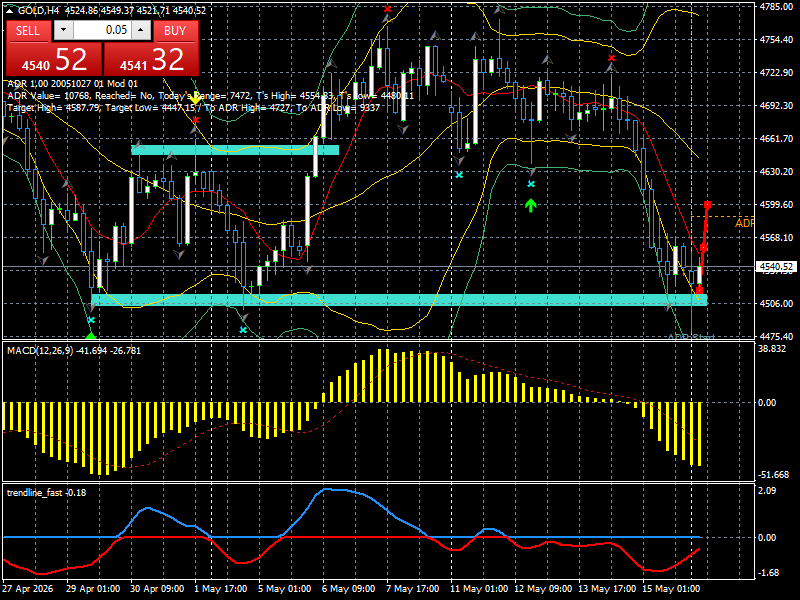Select cyan X marker above green up arrow

[x=531, y=184]
